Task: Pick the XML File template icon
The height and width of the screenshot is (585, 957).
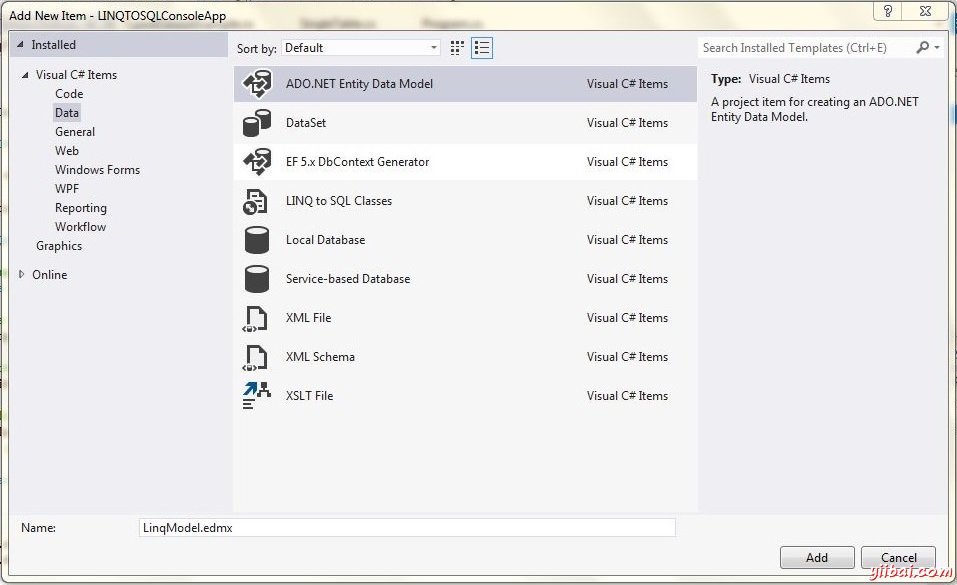Action: (x=256, y=318)
